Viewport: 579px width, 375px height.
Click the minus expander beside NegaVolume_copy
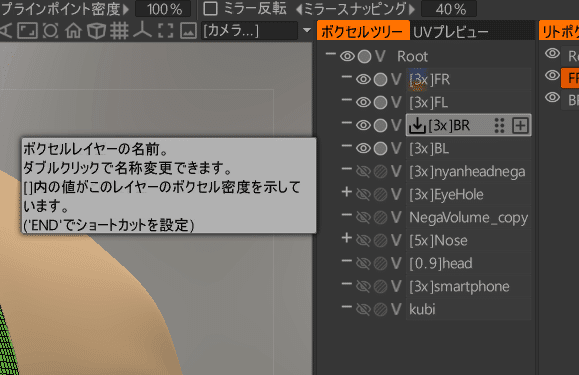[346, 215]
